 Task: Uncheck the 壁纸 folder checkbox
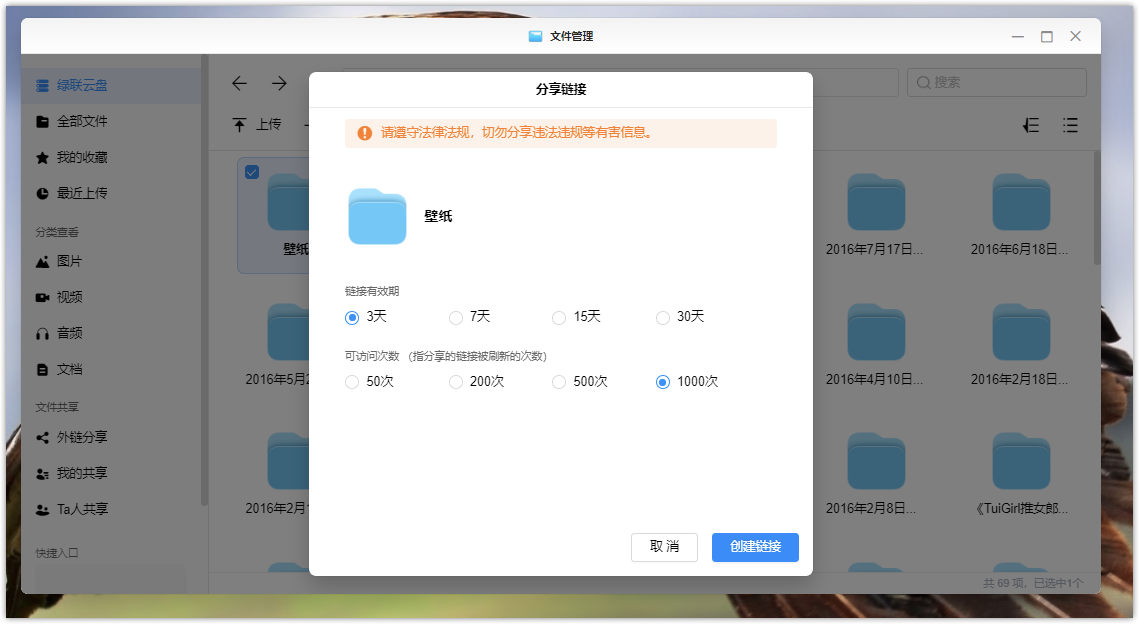tap(252, 172)
